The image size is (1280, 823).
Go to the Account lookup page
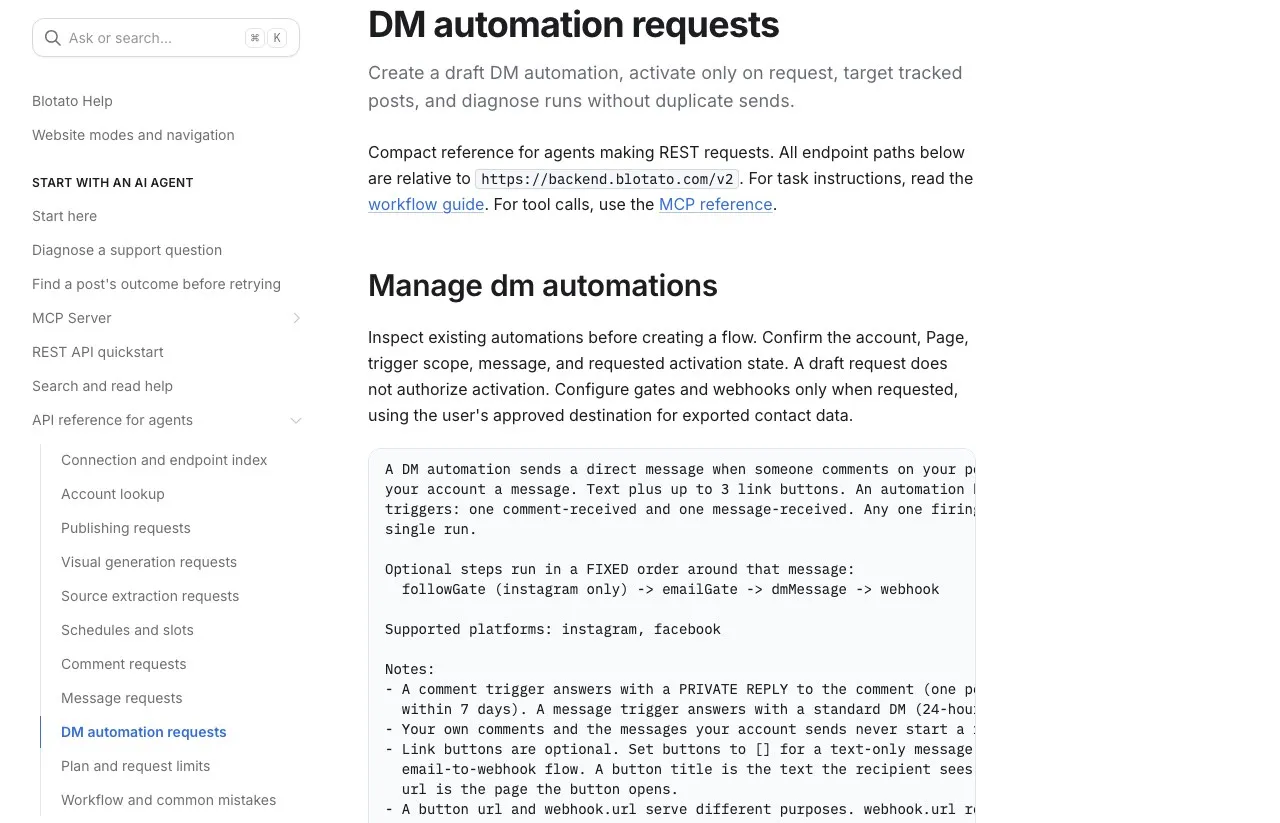coord(113,494)
